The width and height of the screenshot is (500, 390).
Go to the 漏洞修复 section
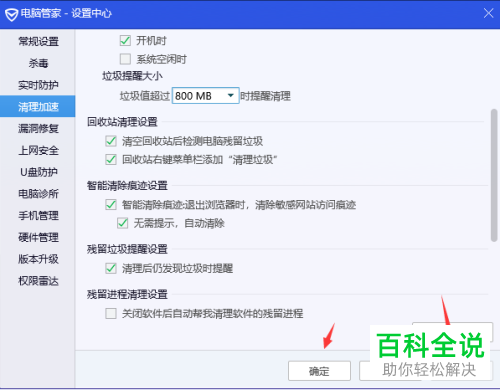coord(38,128)
